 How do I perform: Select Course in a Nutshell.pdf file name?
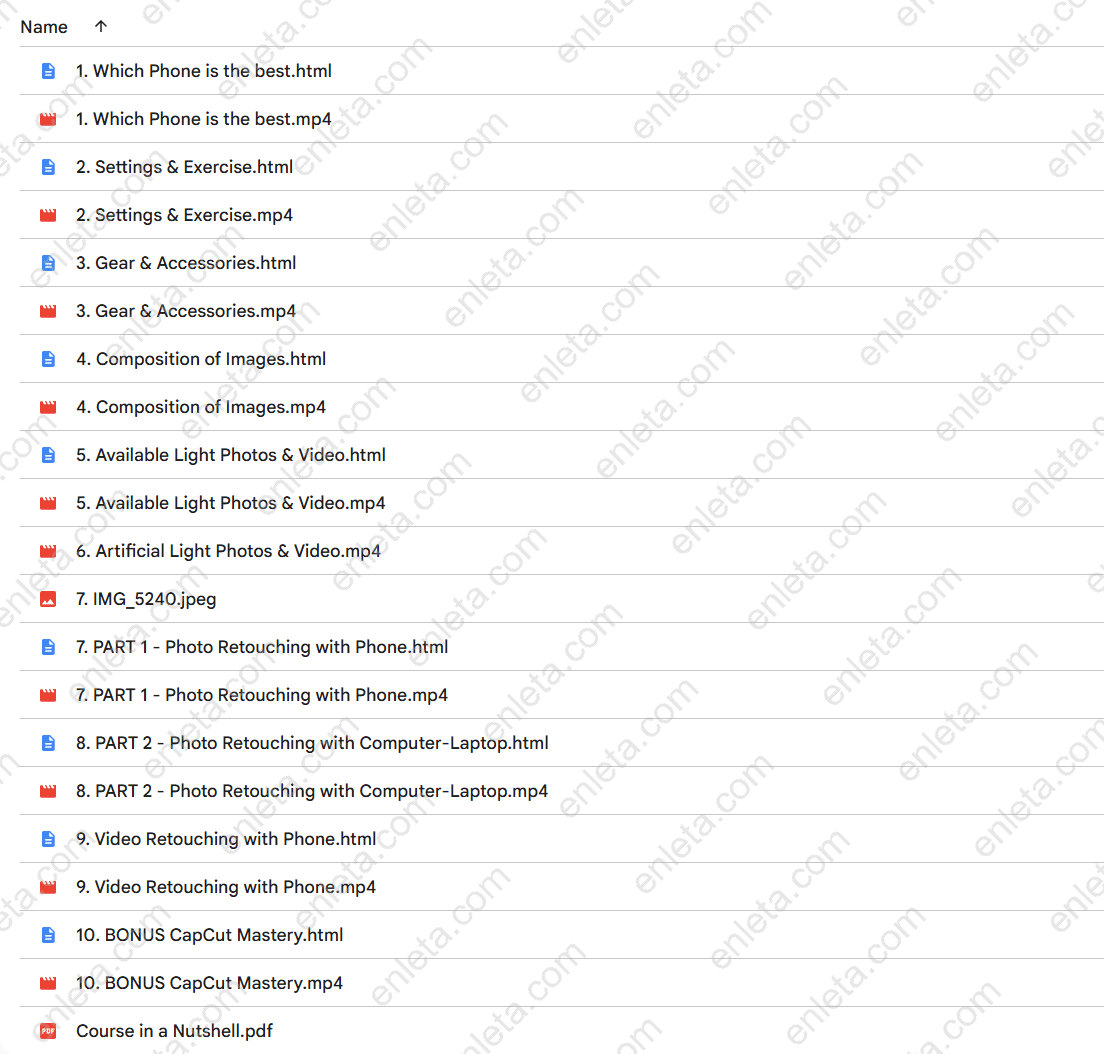(x=174, y=1031)
